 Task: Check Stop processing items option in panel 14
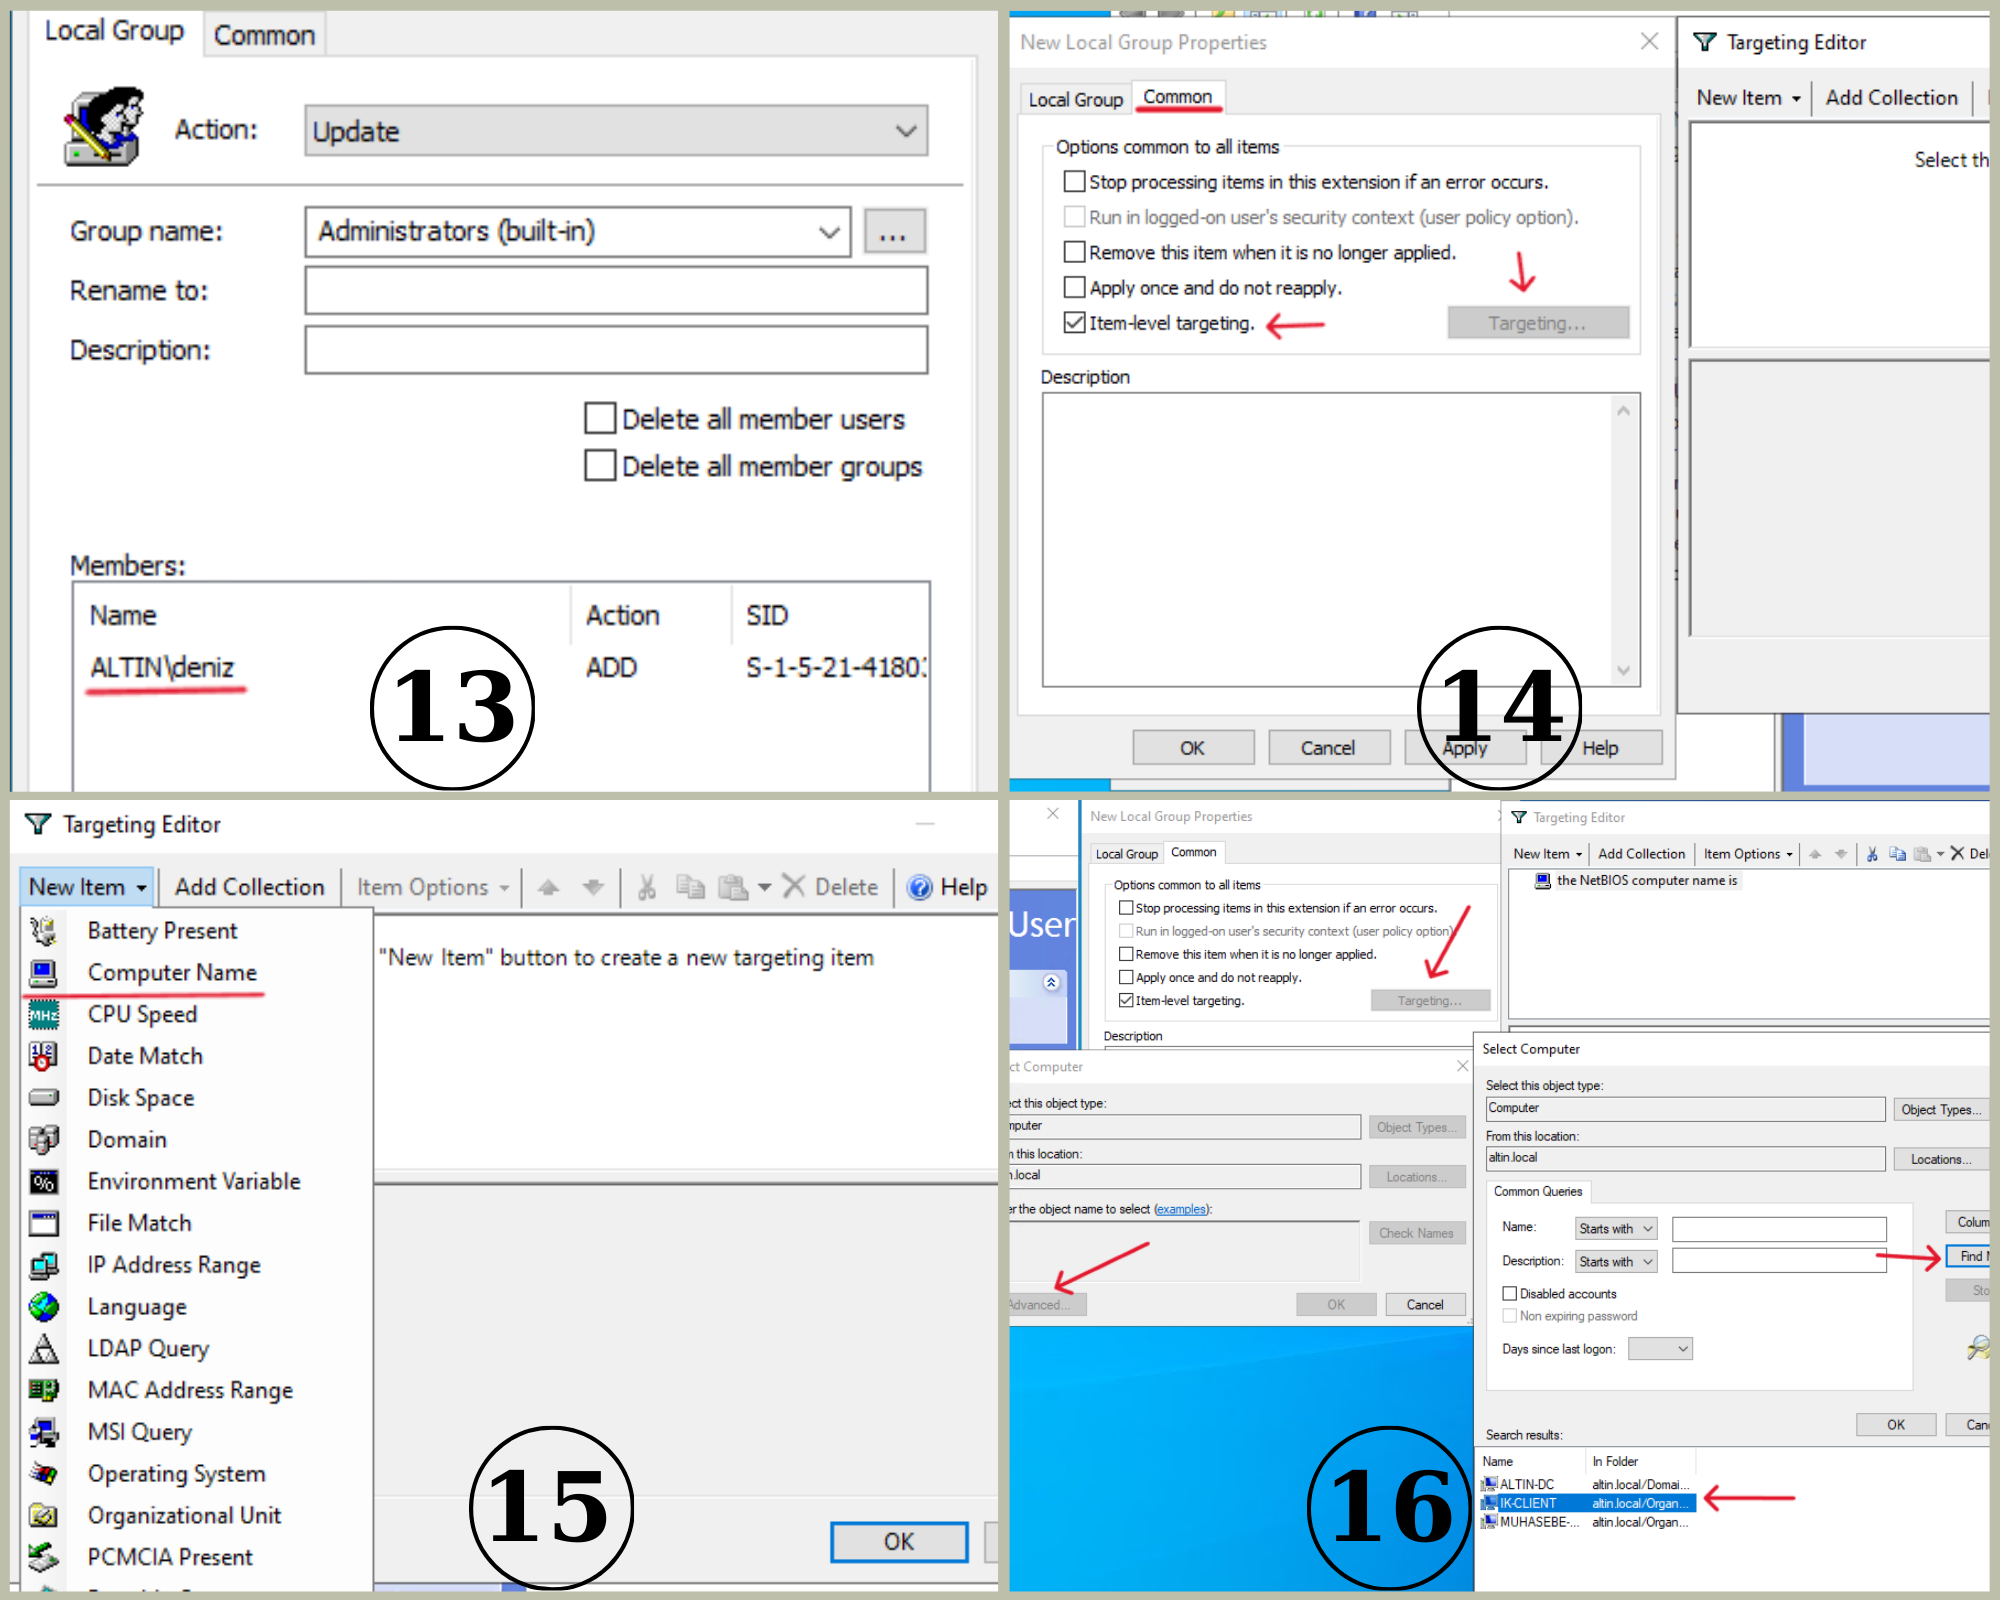click(x=1074, y=181)
